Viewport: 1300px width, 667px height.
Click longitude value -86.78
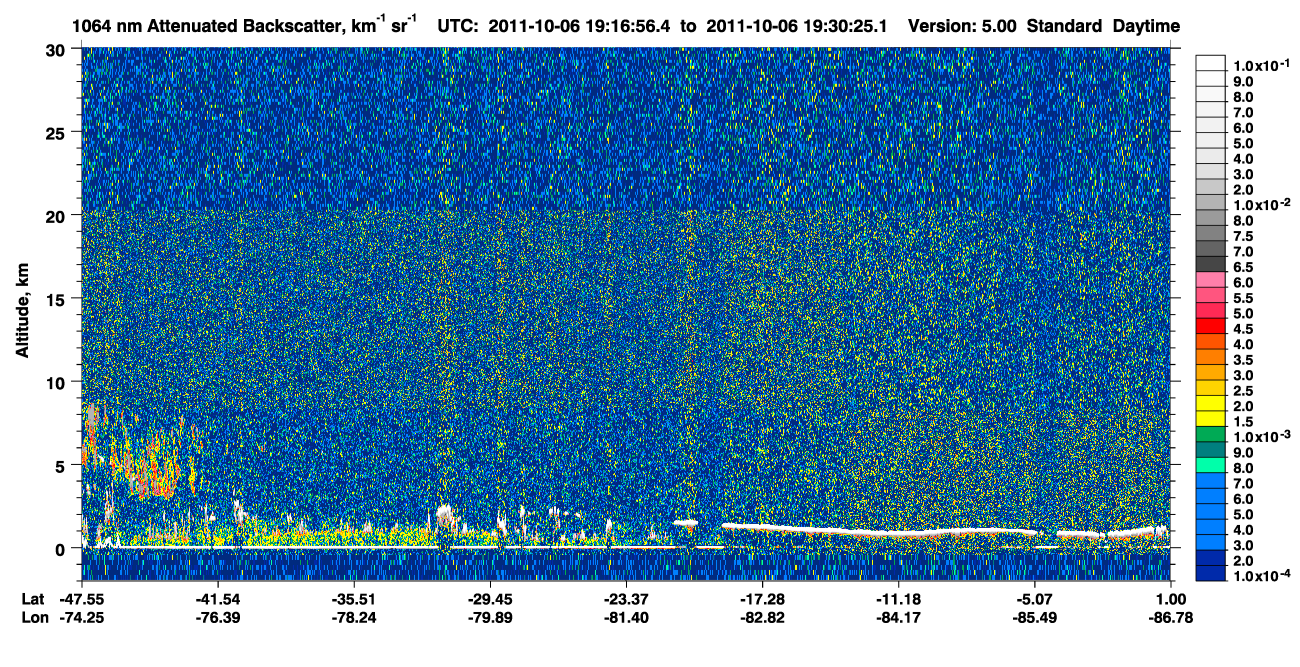(x=1171, y=617)
